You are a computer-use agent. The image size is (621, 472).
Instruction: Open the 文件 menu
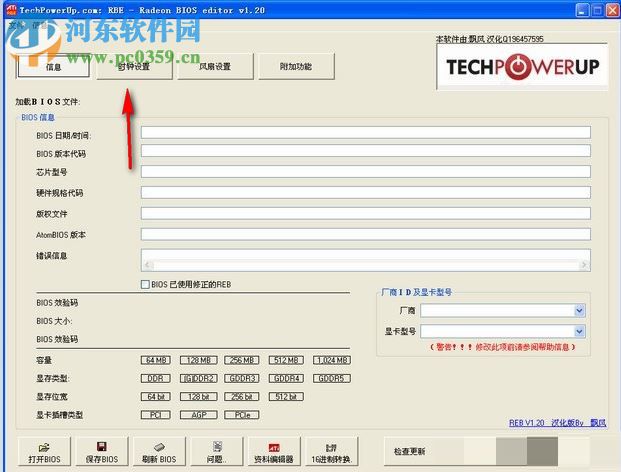[16, 25]
